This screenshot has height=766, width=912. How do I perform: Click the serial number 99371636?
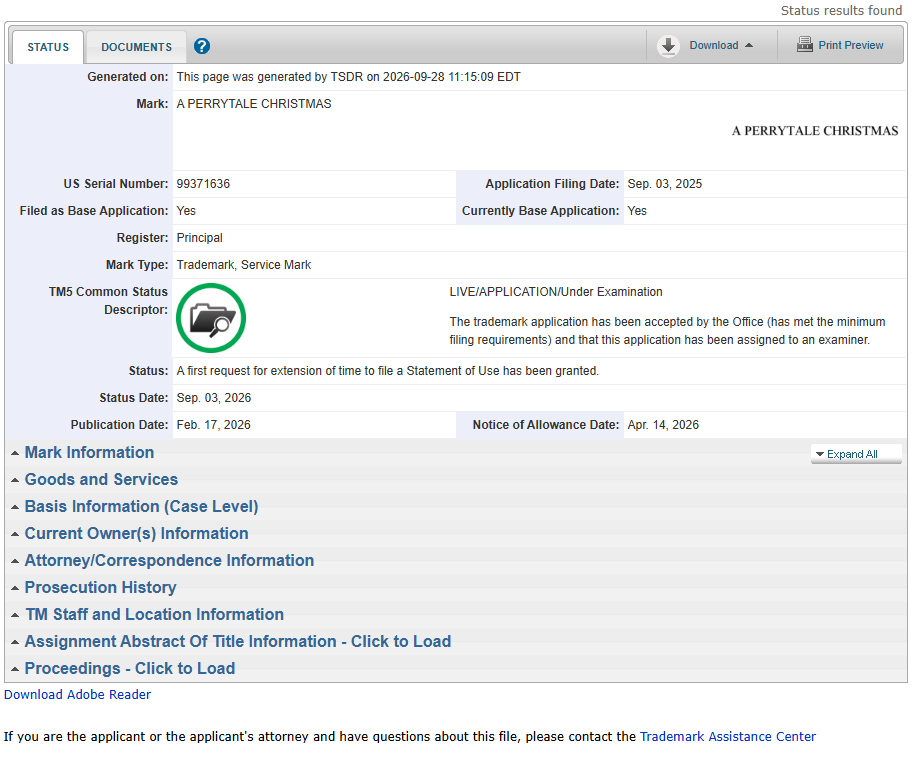(x=203, y=184)
